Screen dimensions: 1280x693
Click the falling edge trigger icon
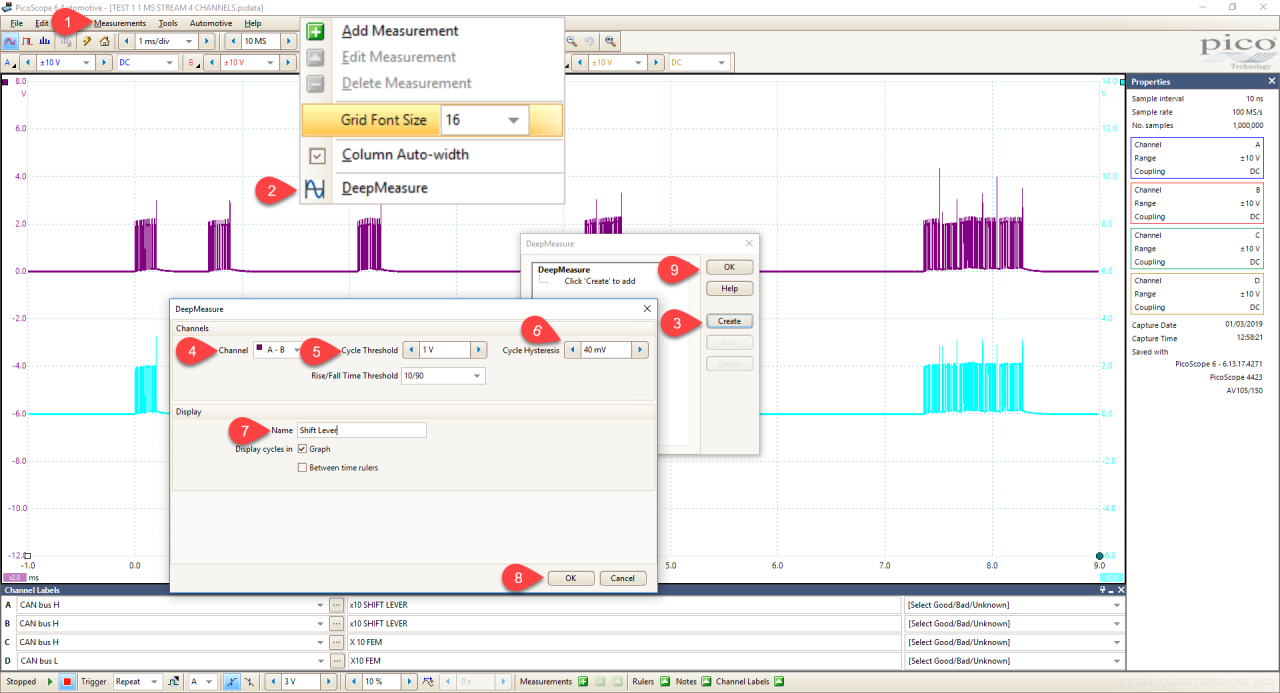coord(249,682)
